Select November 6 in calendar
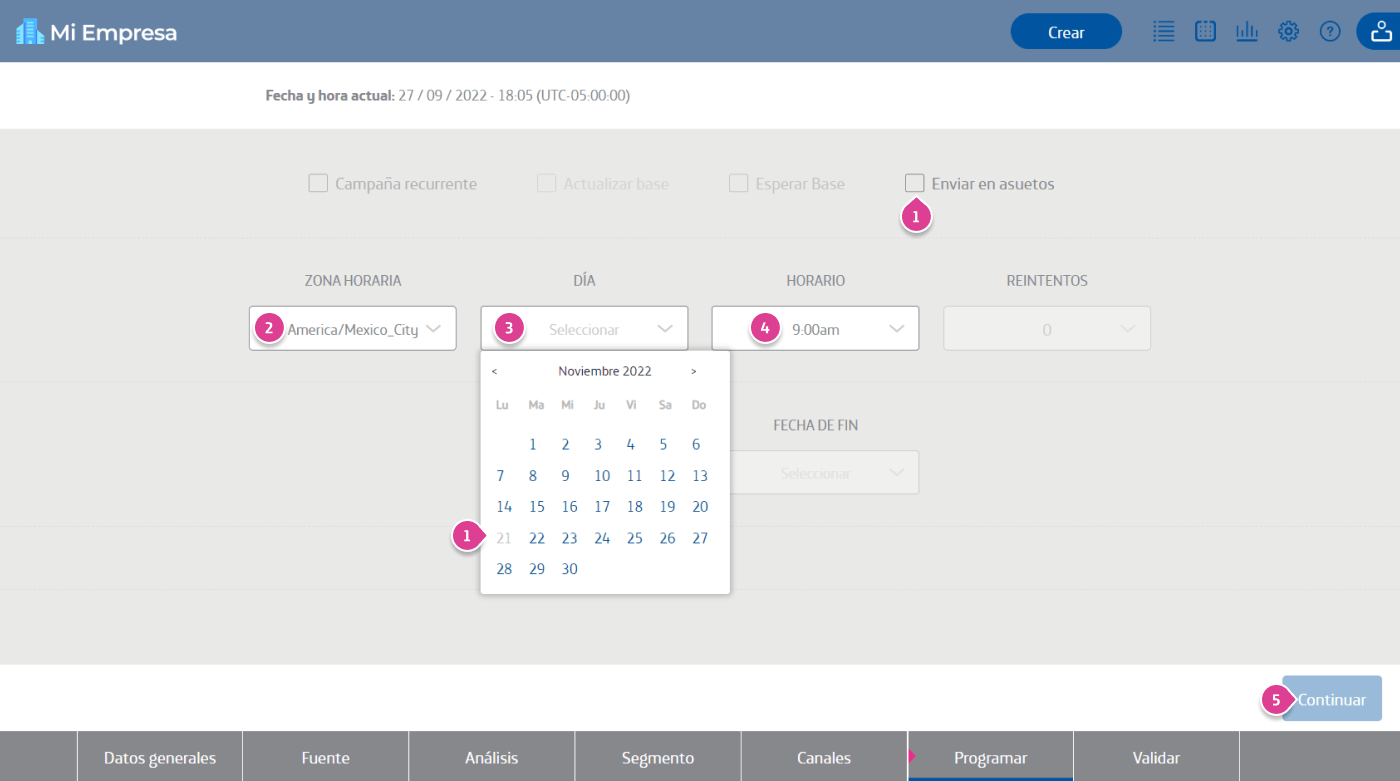 click(696, 444)
